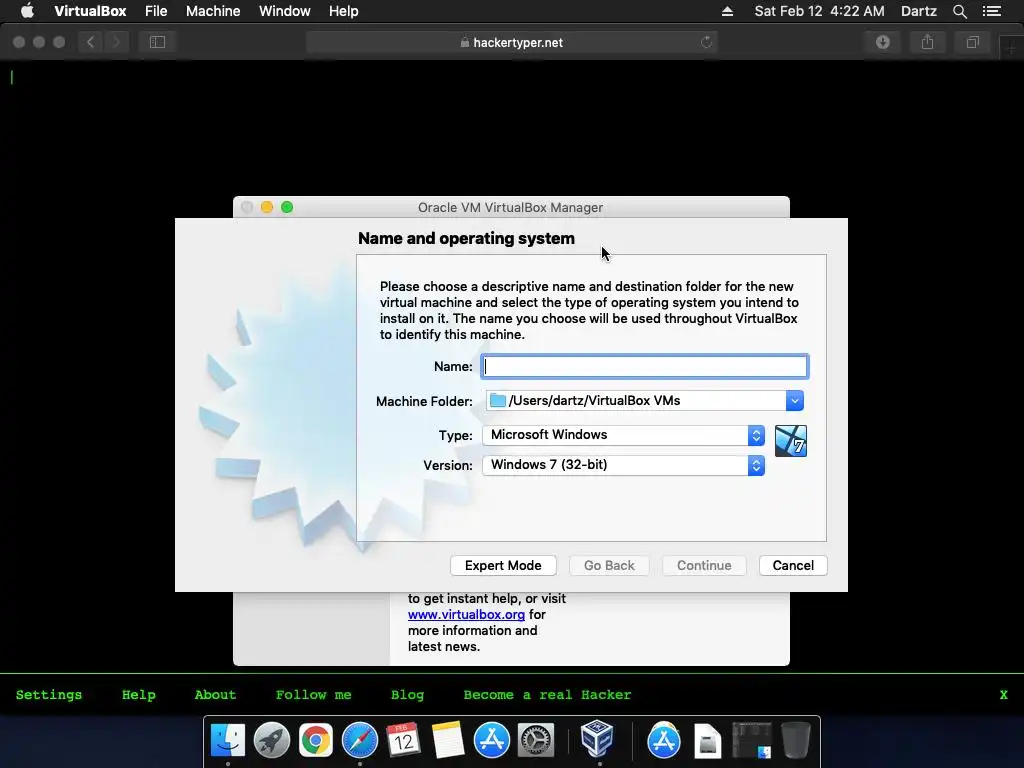Click the Expert Mode button
This screenshot has height=768, width=1024.
503,566
